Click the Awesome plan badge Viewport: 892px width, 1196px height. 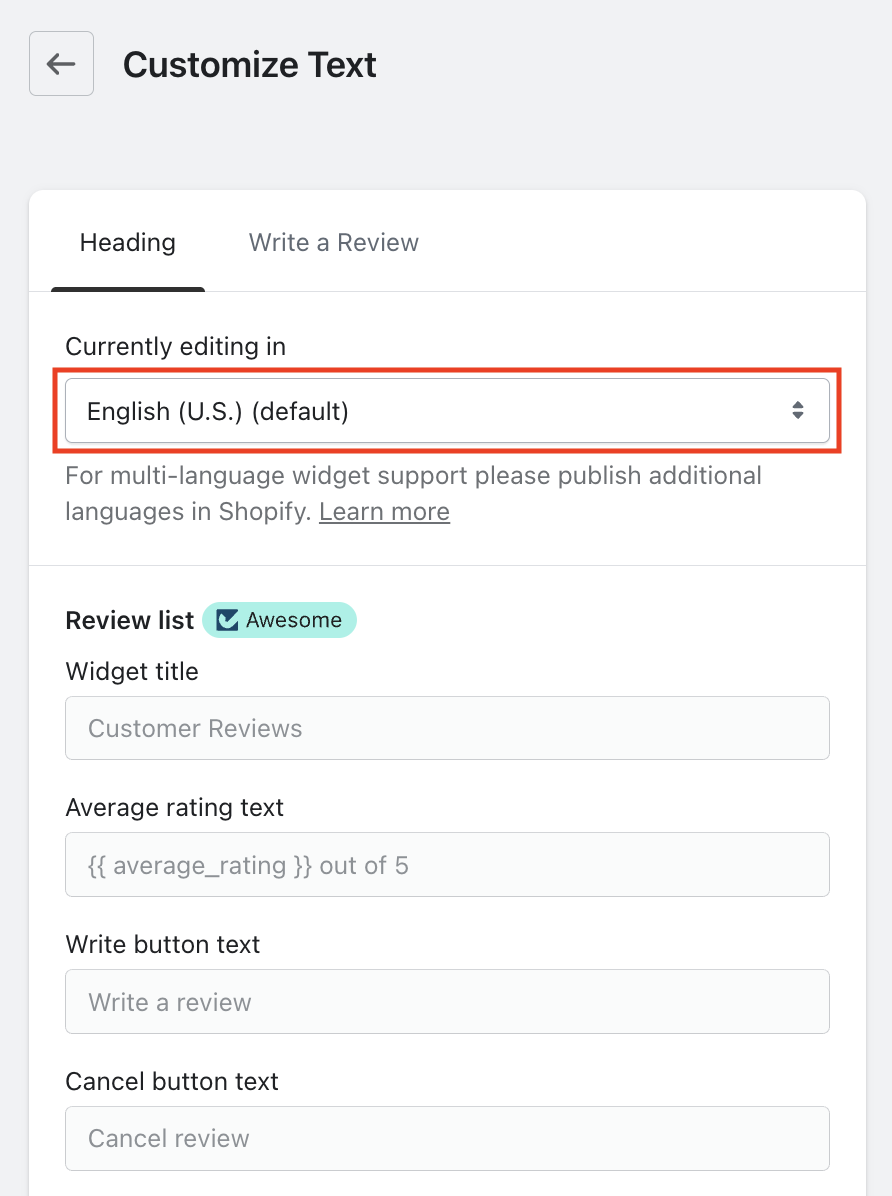click(x=280, y=620)
